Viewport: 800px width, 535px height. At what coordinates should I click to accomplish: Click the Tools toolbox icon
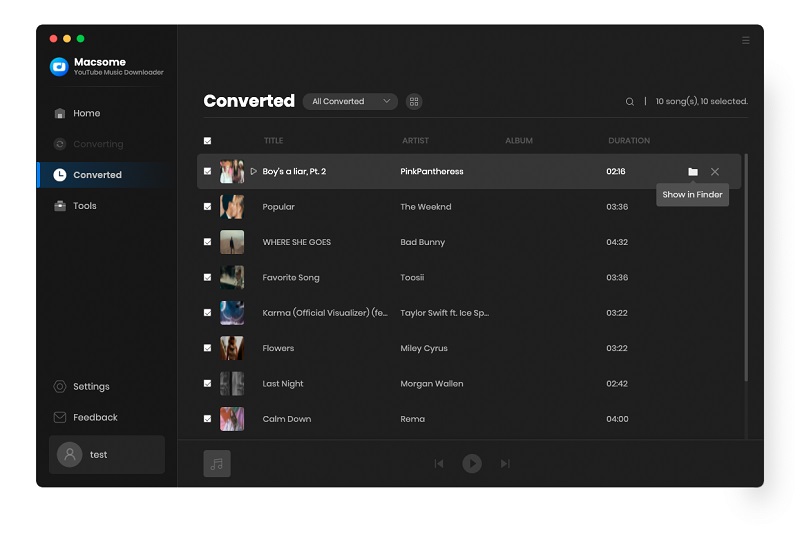[60, 206]
